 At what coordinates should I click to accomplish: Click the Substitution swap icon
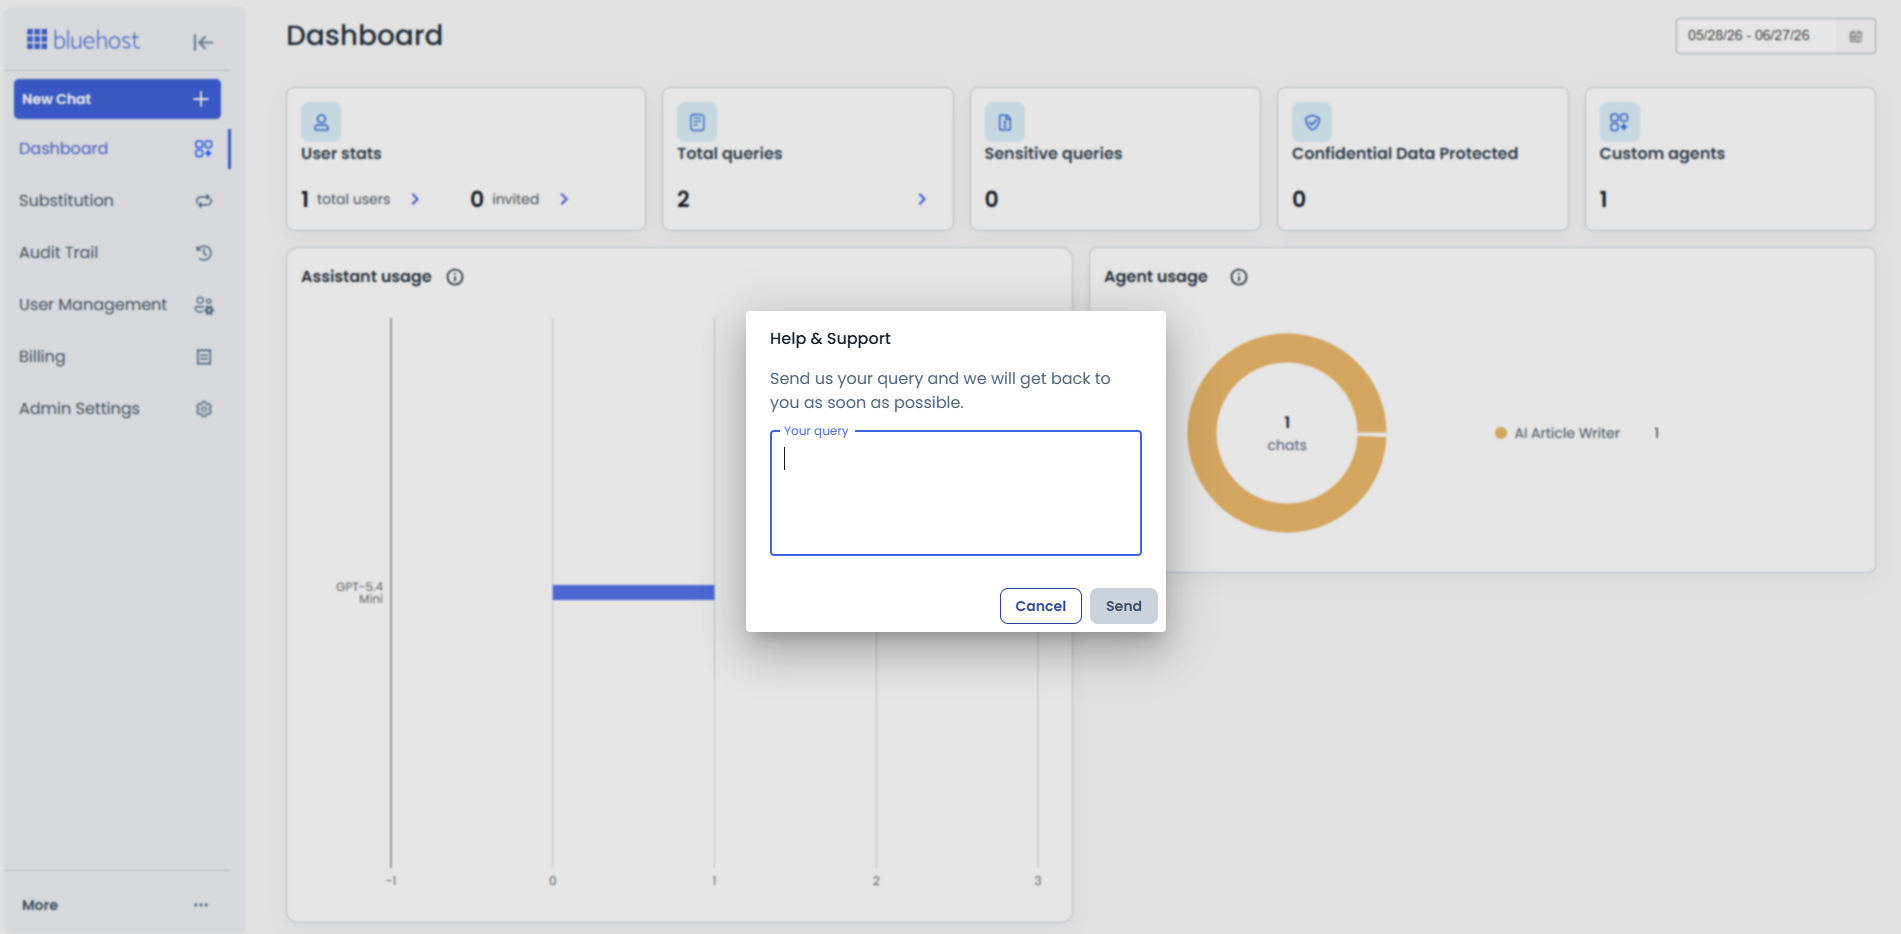coord(204,201)
